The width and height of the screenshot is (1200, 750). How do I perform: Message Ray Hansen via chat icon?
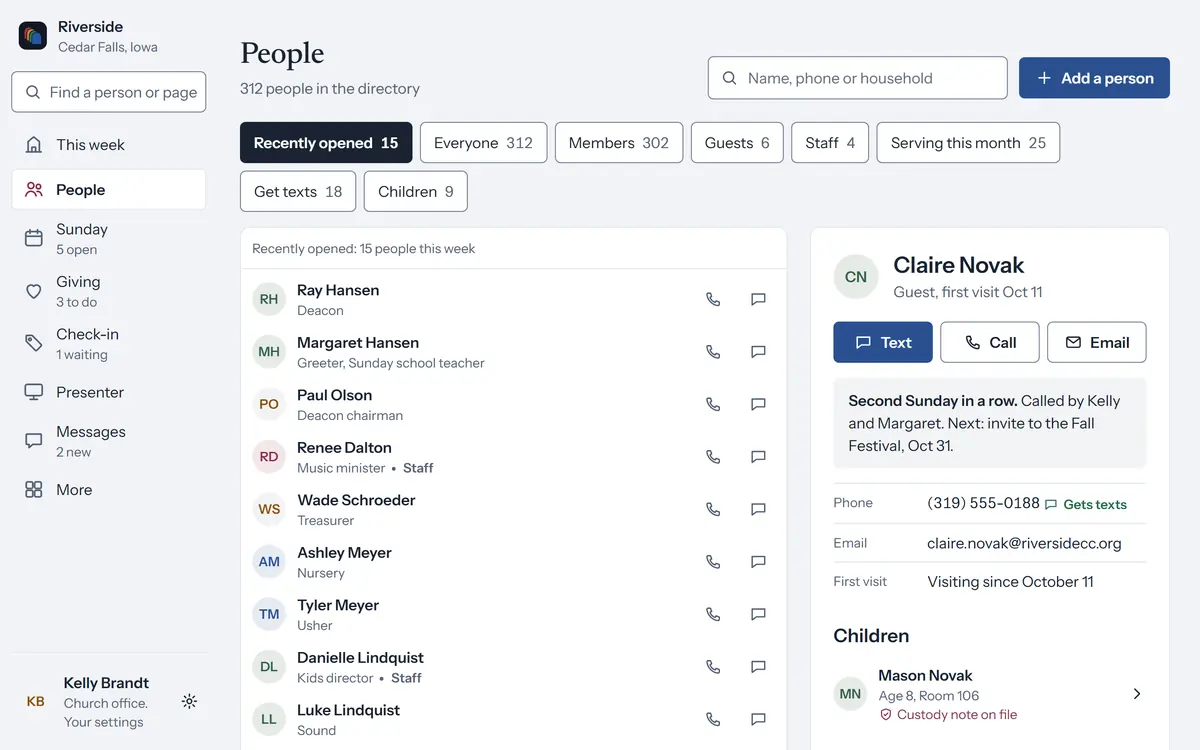758,299
